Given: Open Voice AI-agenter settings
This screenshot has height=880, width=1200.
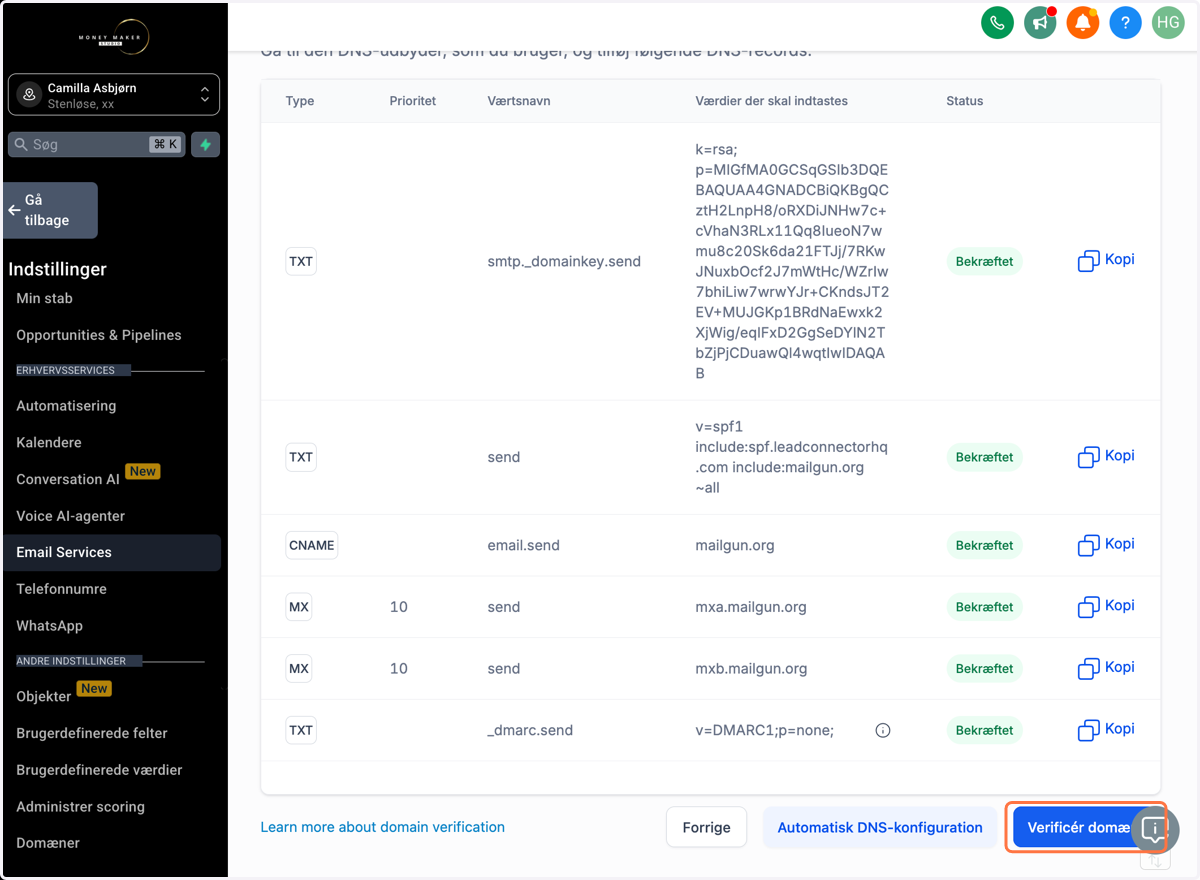Looking at the screenshot, I should [x=71, y=516].
